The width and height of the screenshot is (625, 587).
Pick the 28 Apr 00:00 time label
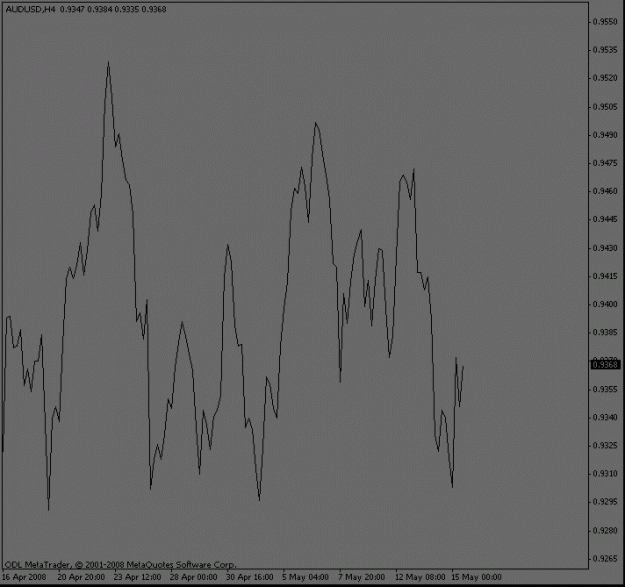coord(194,577)
